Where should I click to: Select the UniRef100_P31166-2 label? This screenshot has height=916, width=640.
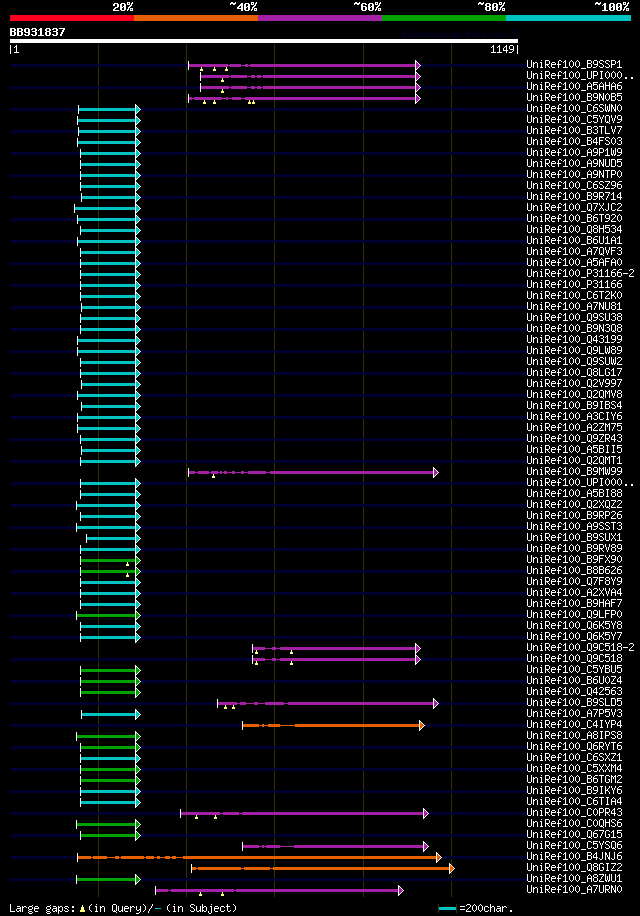pyautogui.click(x=580, y=273)
